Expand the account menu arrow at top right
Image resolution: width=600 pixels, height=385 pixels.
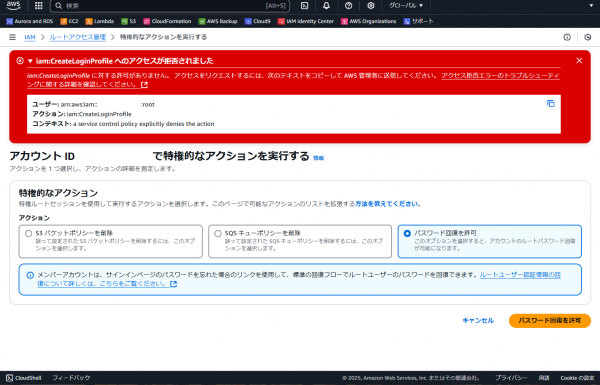point(591,5)
